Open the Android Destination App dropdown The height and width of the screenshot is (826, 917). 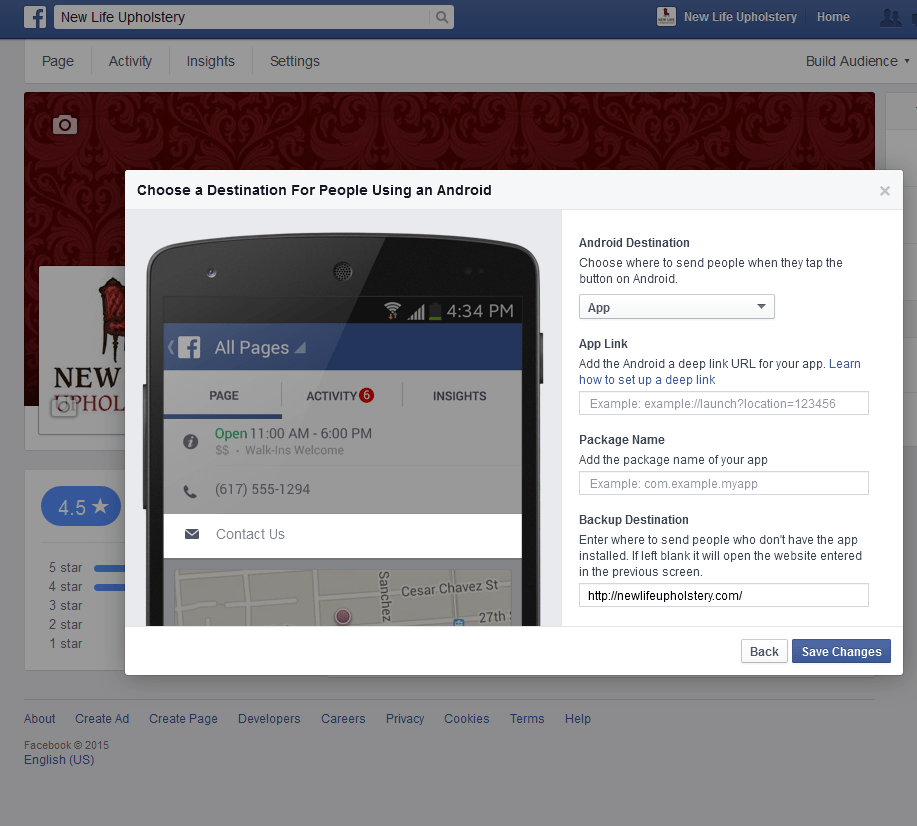(676, 307)
